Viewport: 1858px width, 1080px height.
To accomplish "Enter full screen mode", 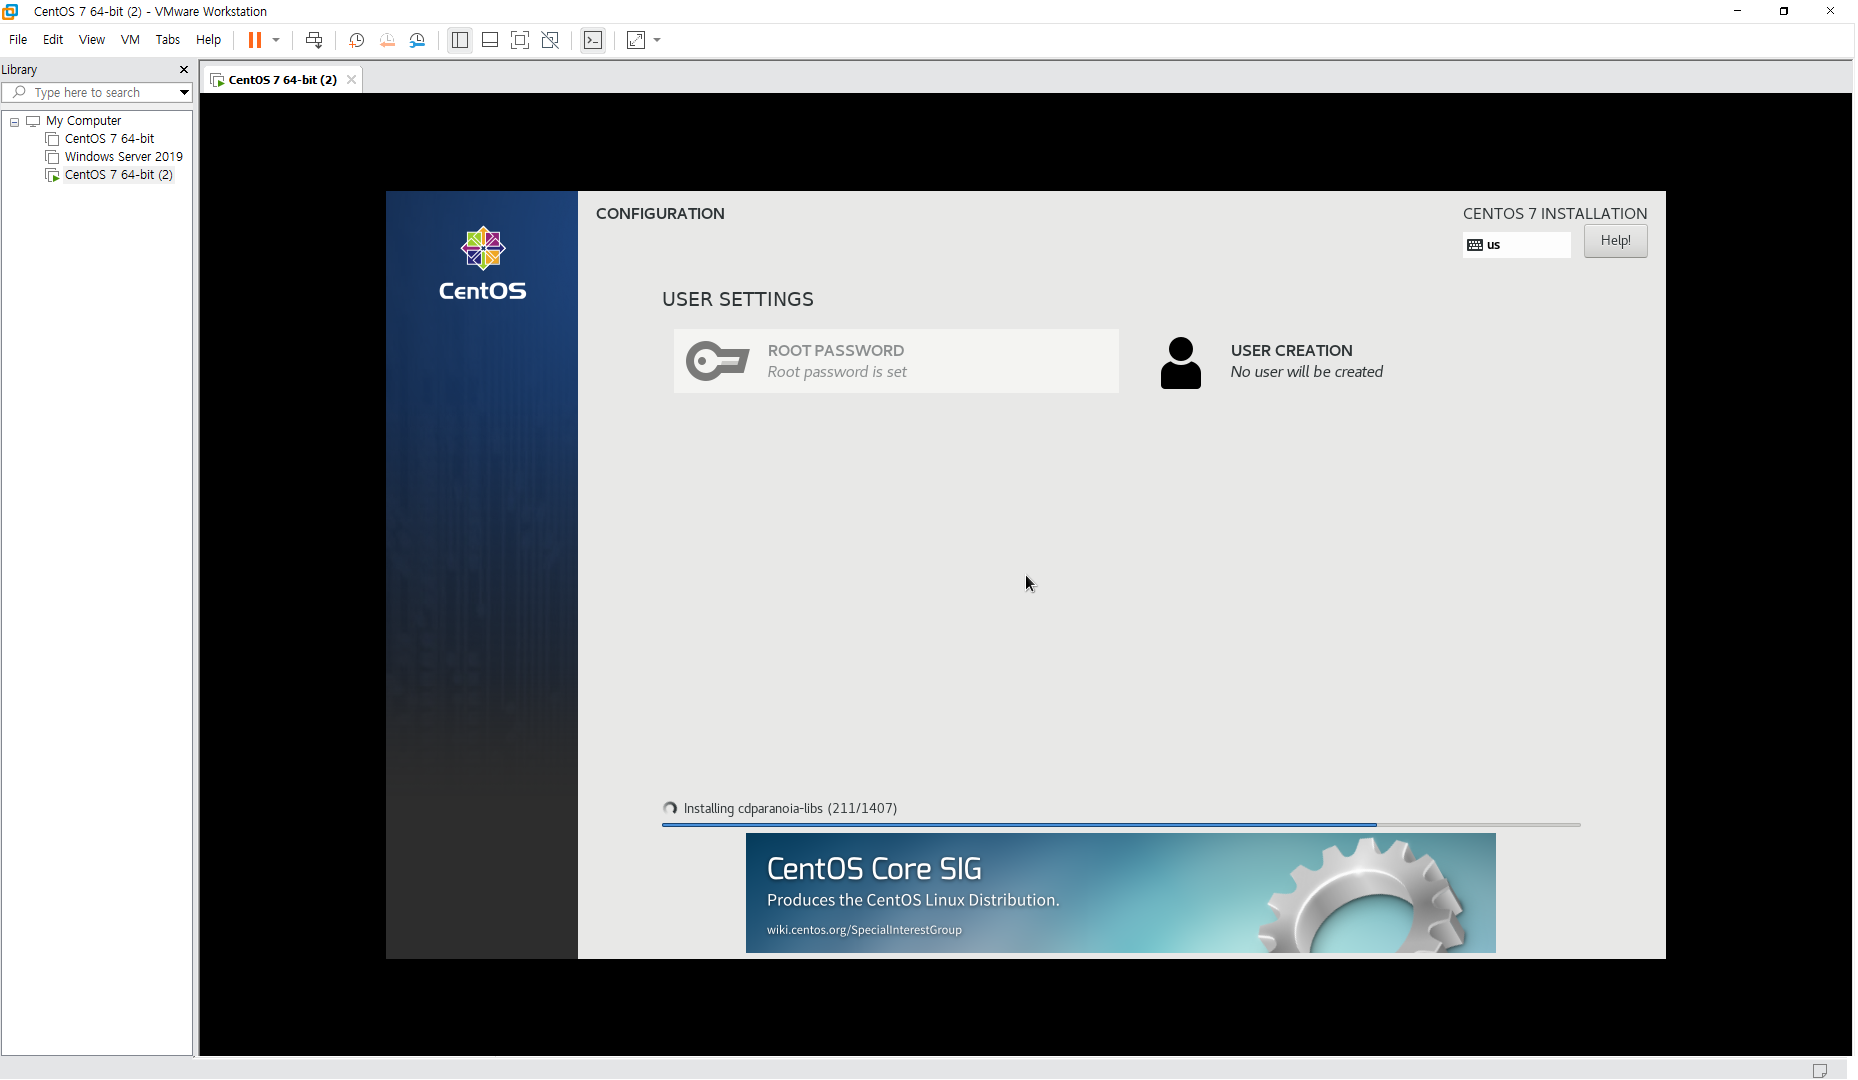I will pos(520,40).
